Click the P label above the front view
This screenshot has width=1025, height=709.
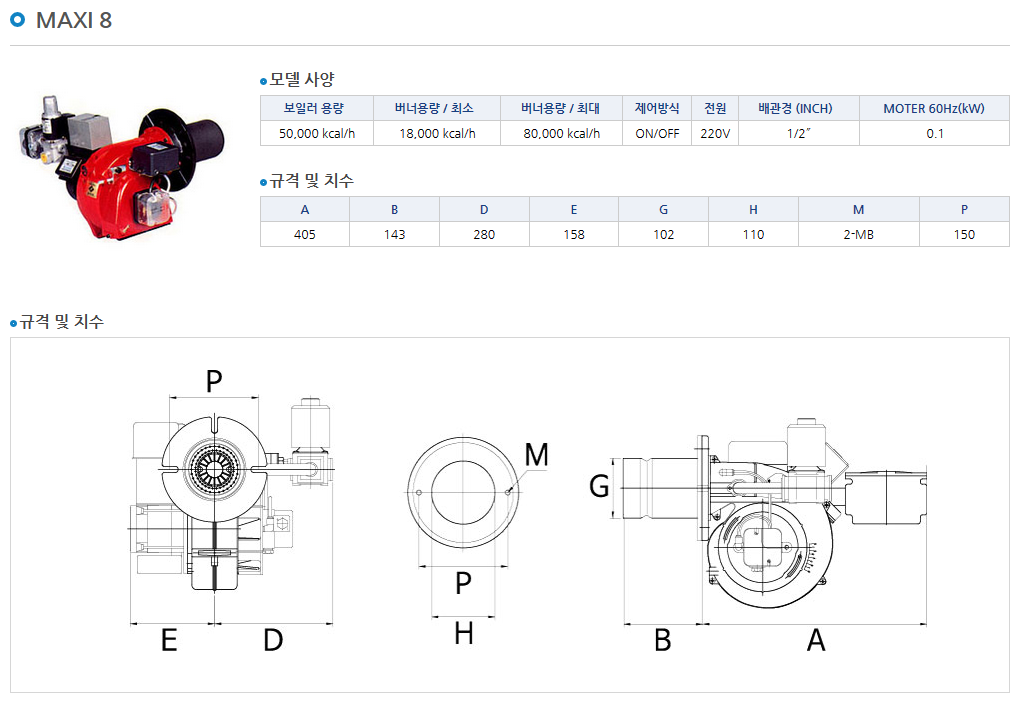[214, 381]
